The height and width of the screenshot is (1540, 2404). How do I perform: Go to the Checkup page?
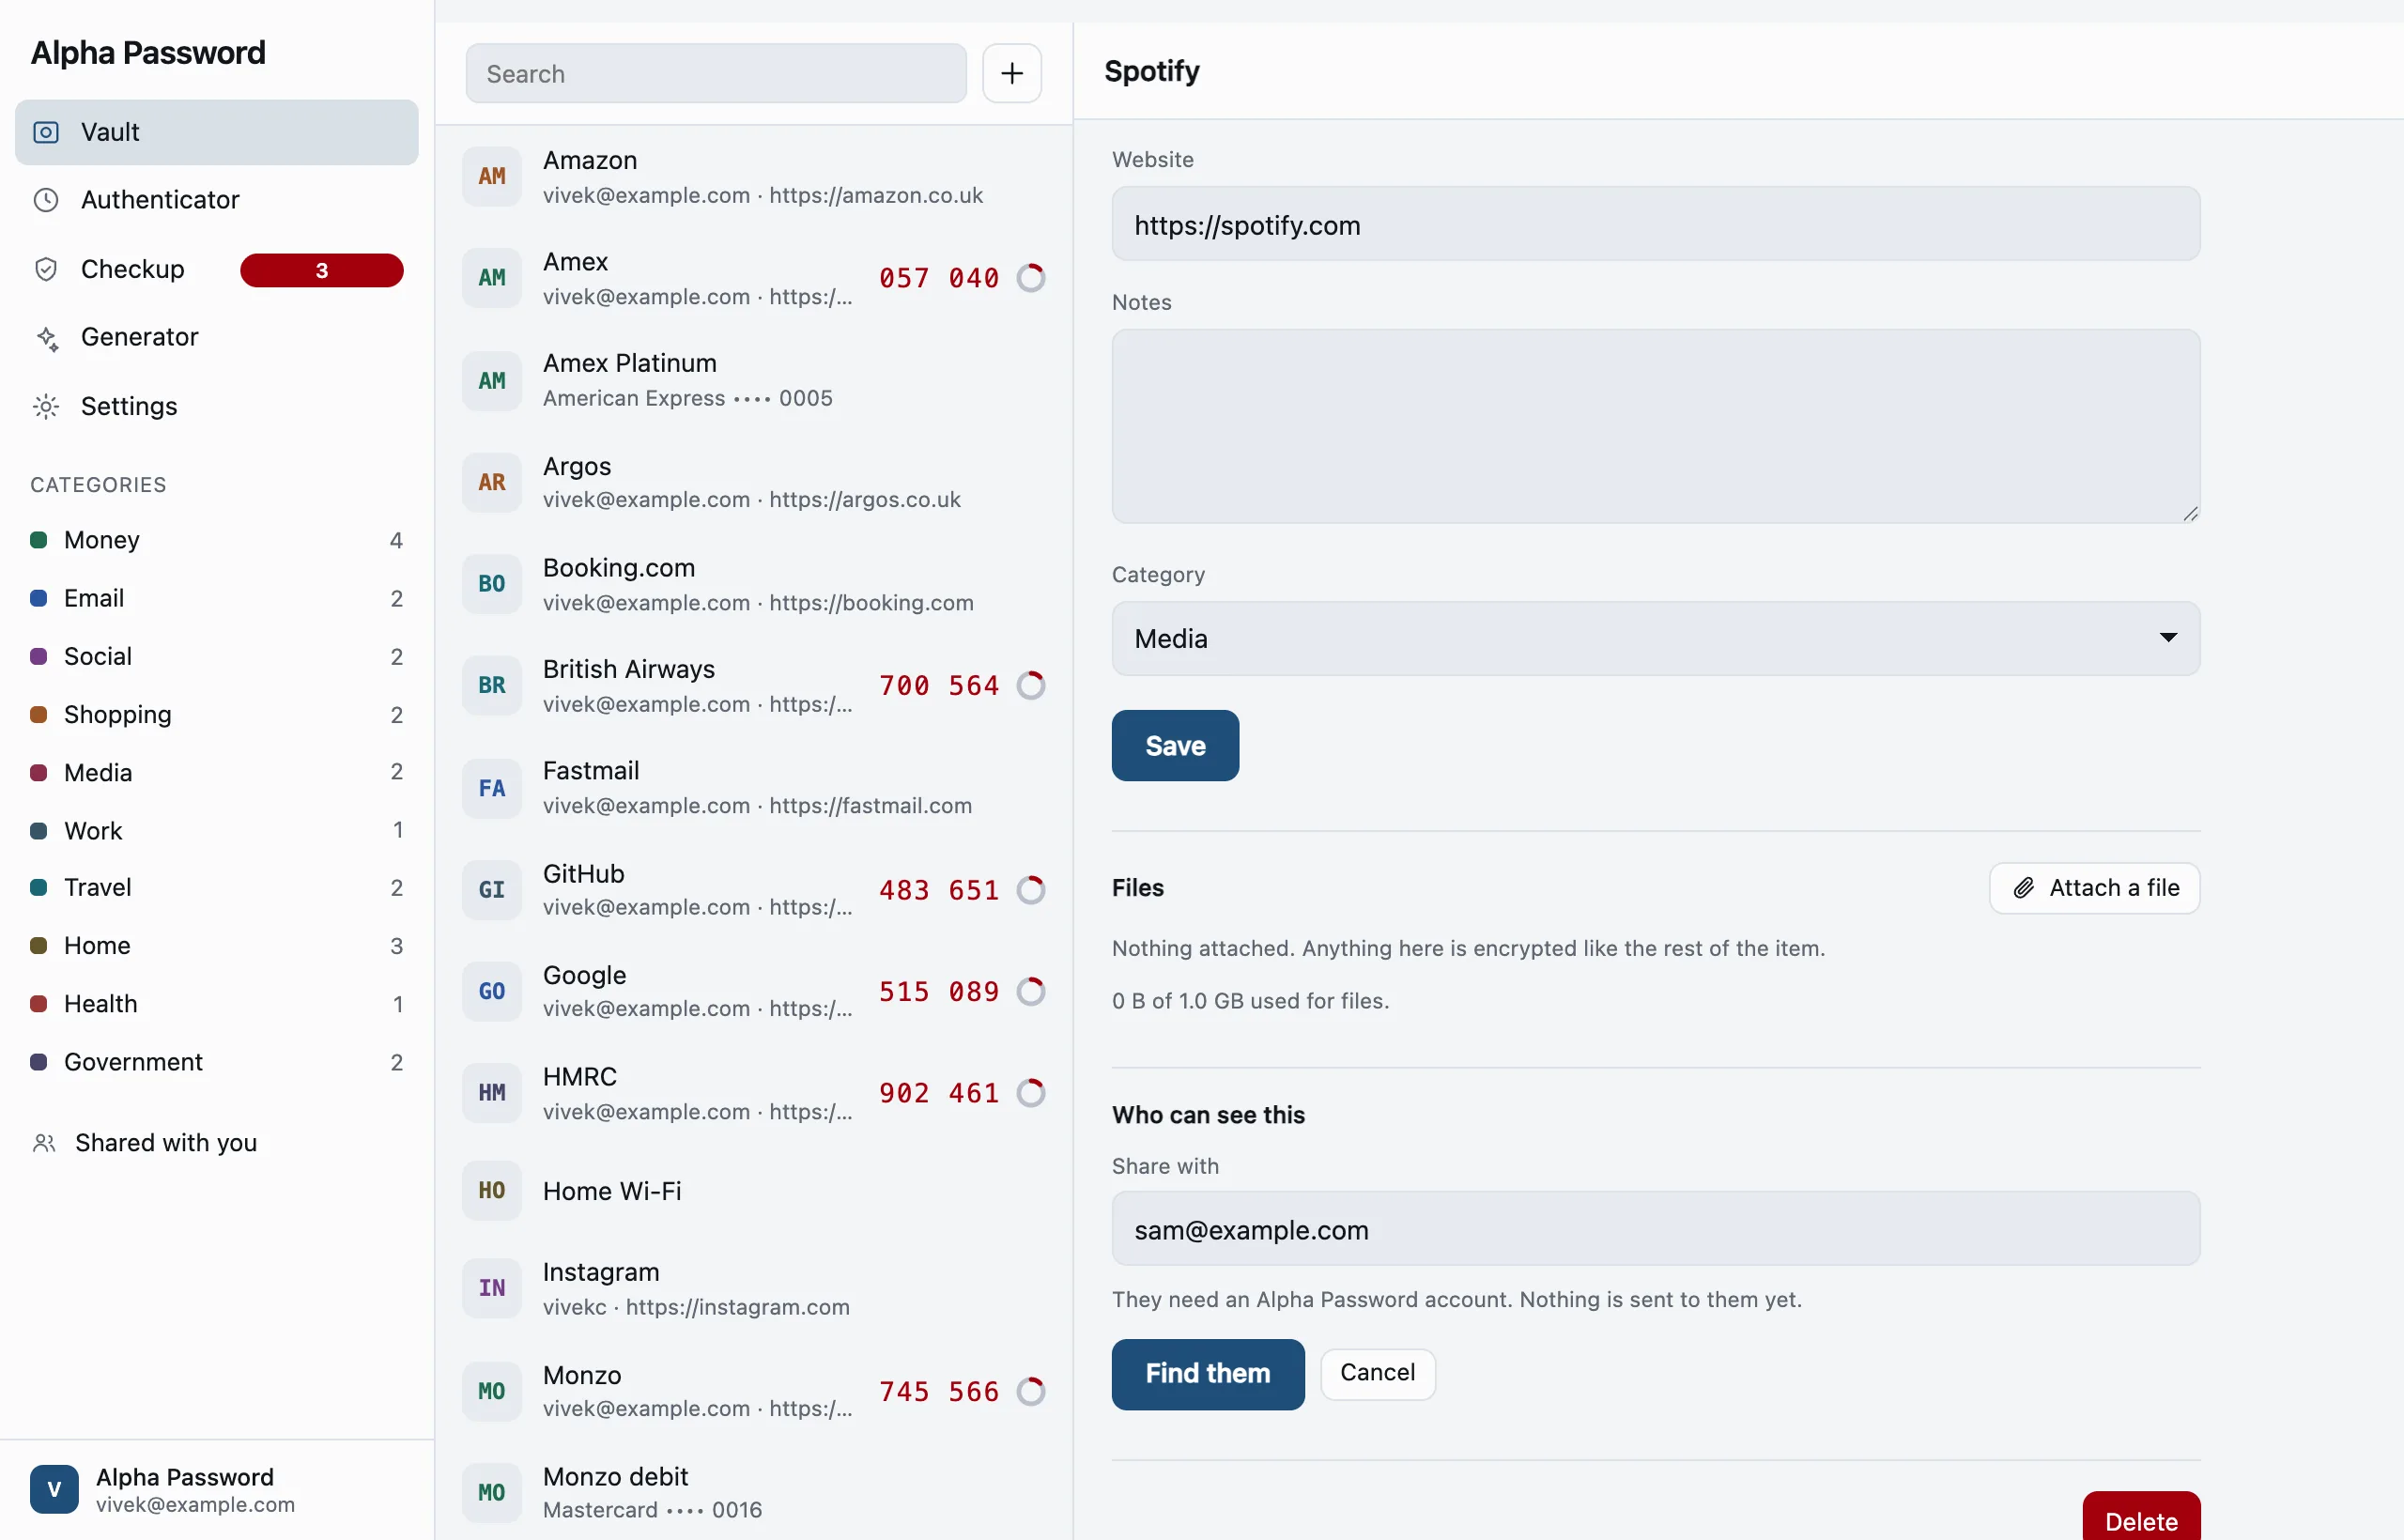tap(216, 269)
